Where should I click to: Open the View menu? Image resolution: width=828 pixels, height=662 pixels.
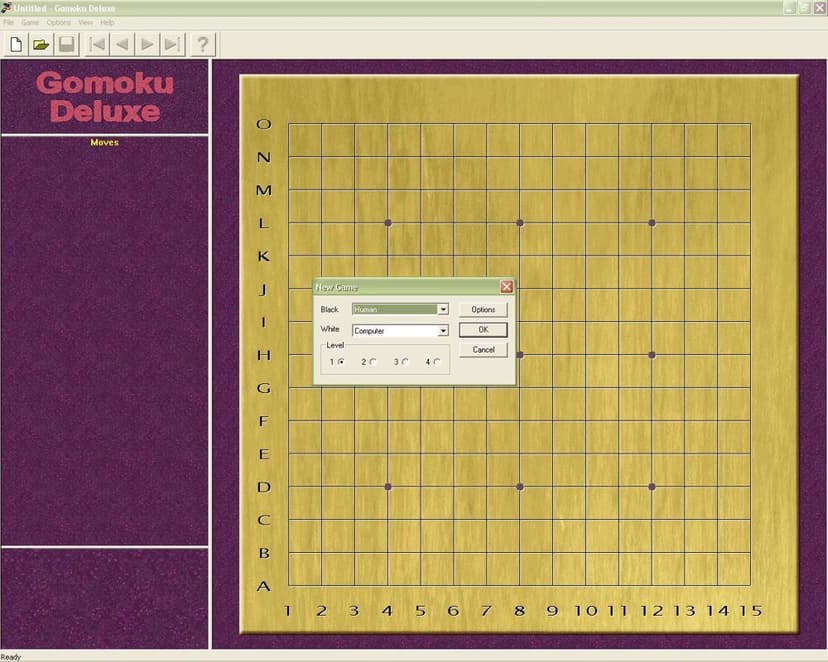pyautogui.click(x=86, y=23)
